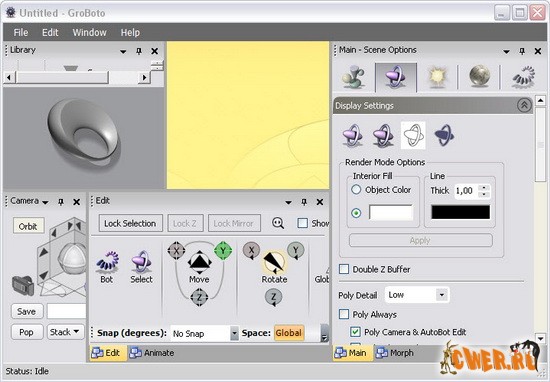Screen dimensions: 550x382
Task: Click the Pop camera button
Action: [x=27, y=332]
